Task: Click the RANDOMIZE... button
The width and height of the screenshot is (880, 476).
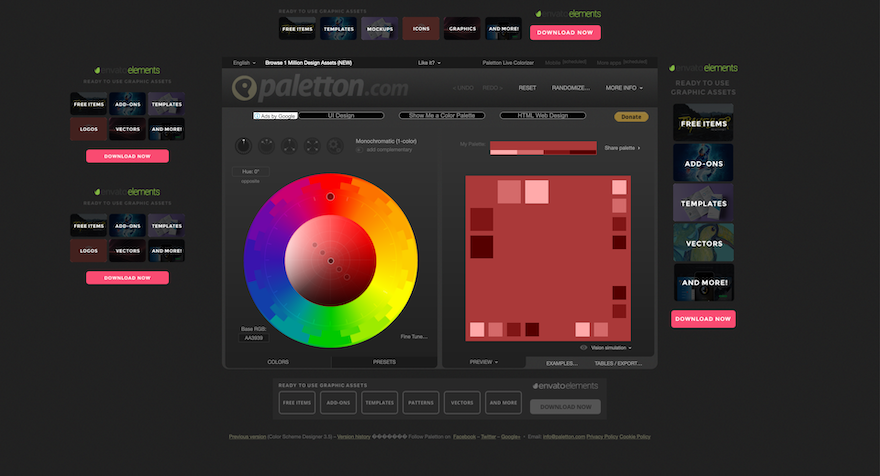Action: pyautogui.click(x=571, y=88)
